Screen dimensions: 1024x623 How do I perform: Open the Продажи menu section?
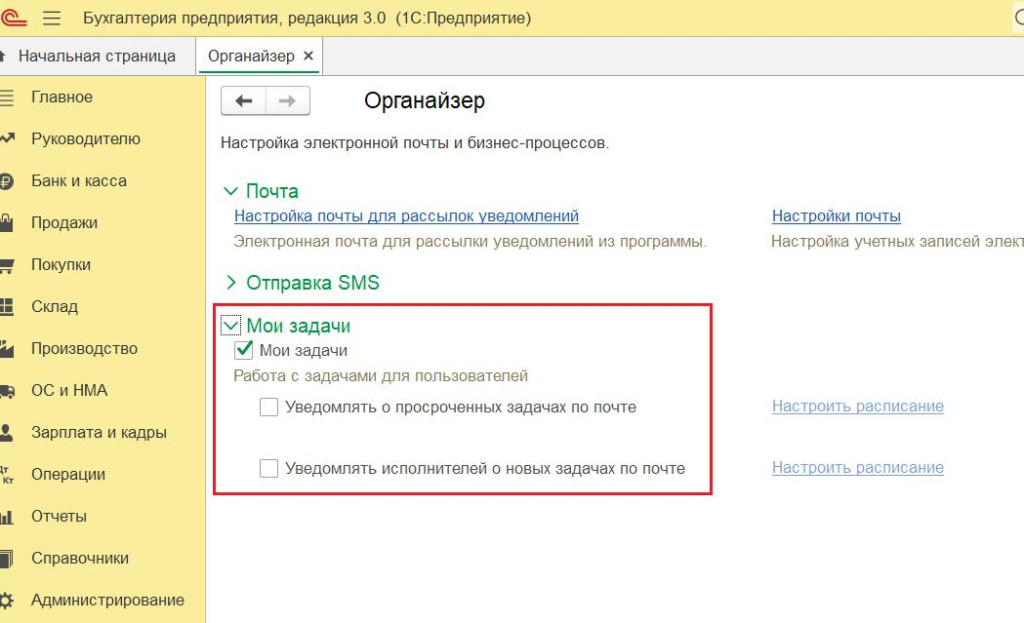click(64, 223)
